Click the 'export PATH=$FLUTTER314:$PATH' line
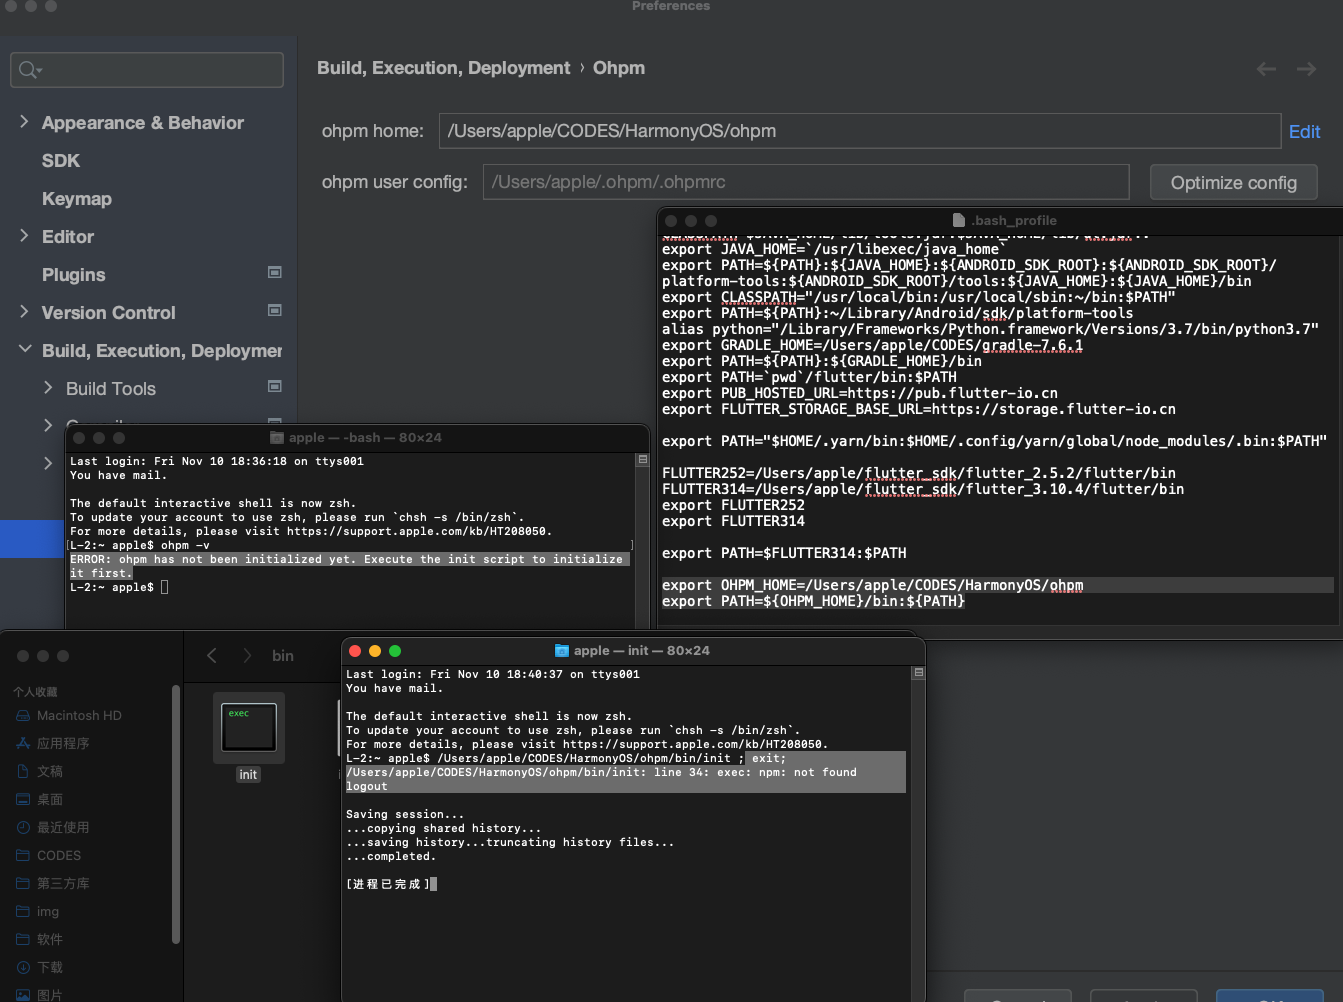Screen dimensions: 1343x1002 (x=784, y=553)
